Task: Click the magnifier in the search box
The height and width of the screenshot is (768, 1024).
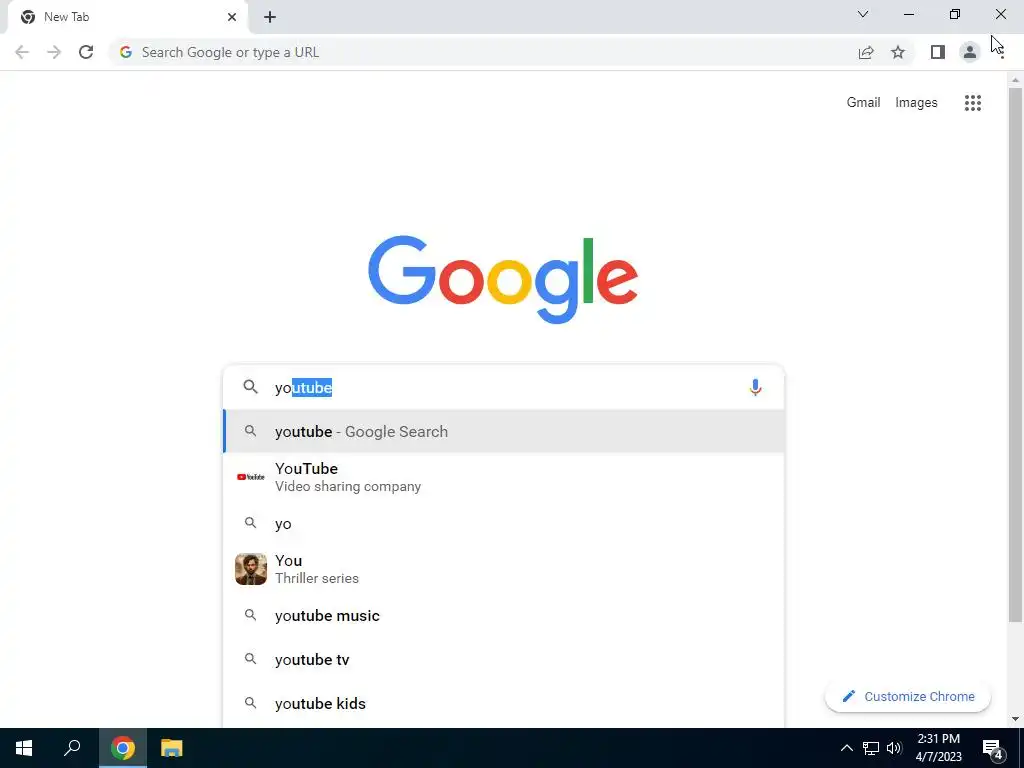Action: pos(251,387)
